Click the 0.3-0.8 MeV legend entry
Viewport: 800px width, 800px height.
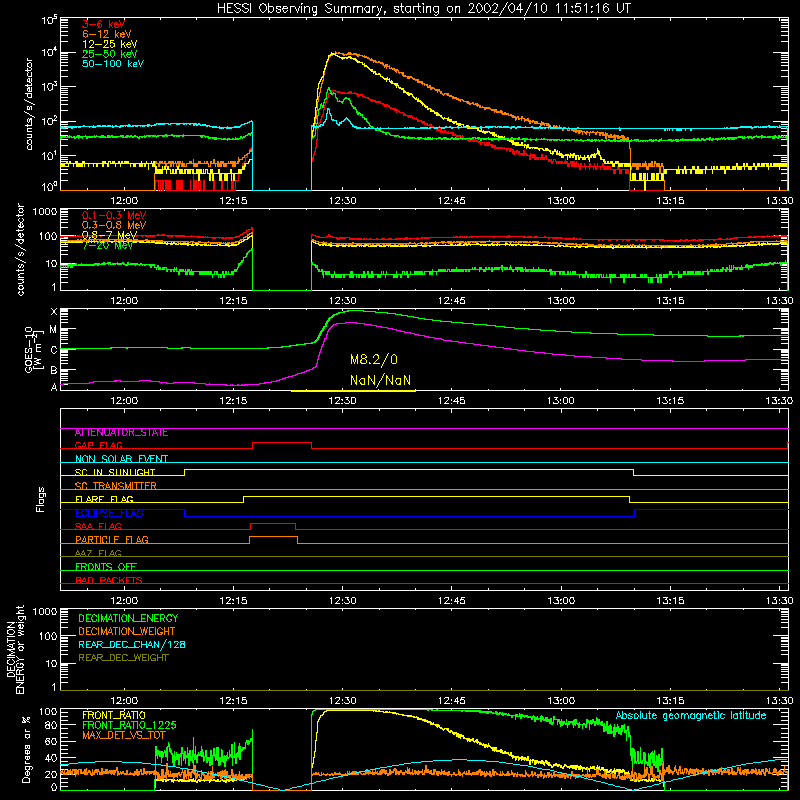114,225
